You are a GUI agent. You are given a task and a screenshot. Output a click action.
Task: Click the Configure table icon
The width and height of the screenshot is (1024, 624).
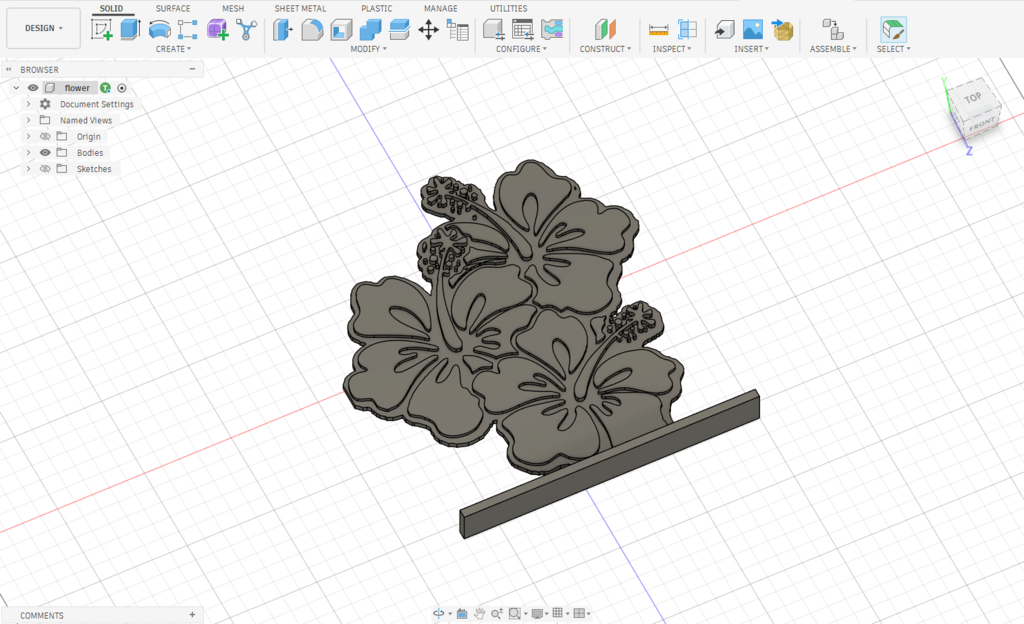522,29
